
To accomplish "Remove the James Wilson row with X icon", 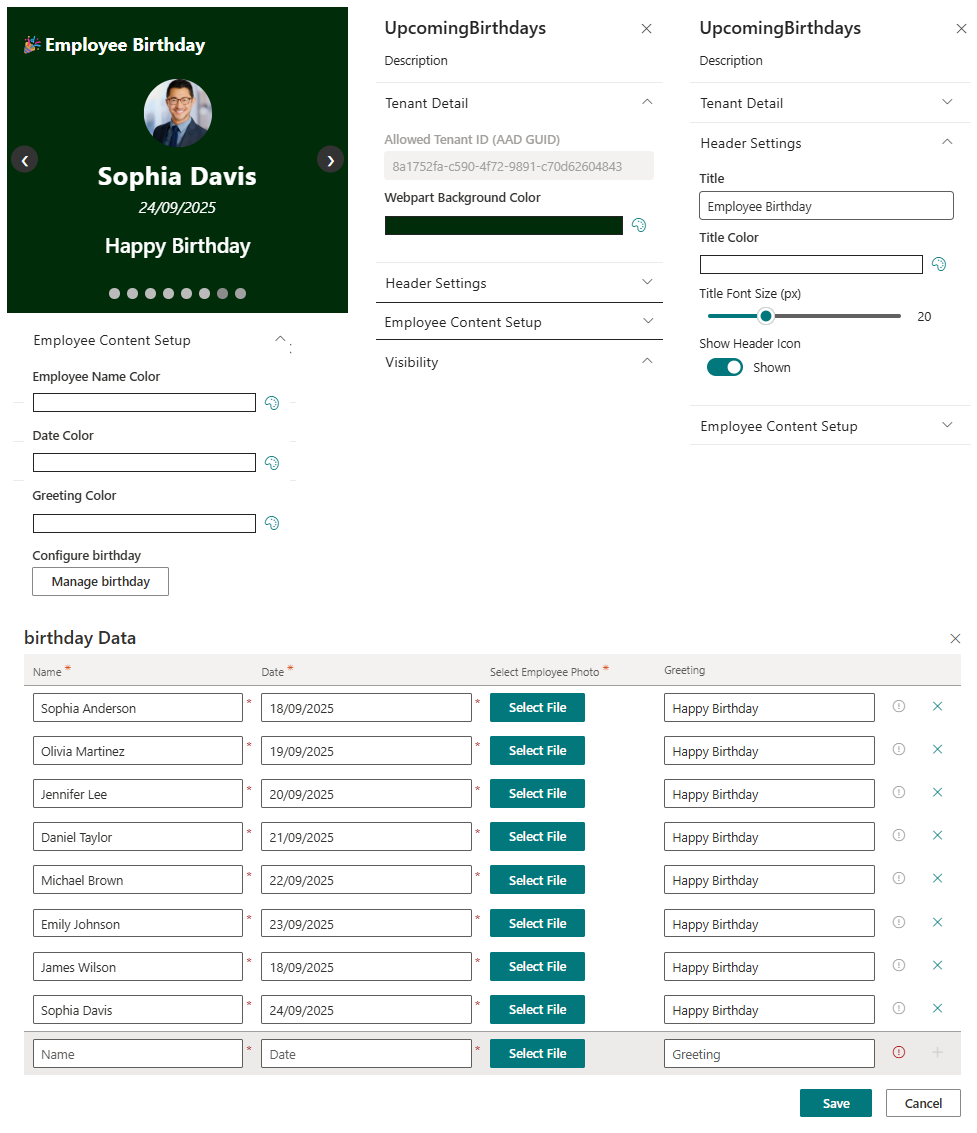I will (x=937, y=965).
